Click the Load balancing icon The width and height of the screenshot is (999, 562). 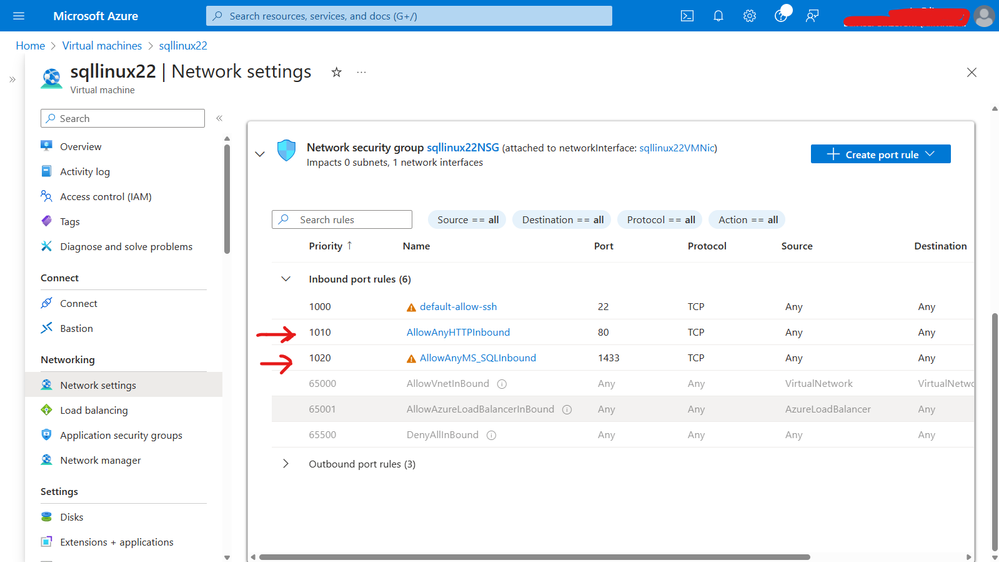(x=47, y=410)
